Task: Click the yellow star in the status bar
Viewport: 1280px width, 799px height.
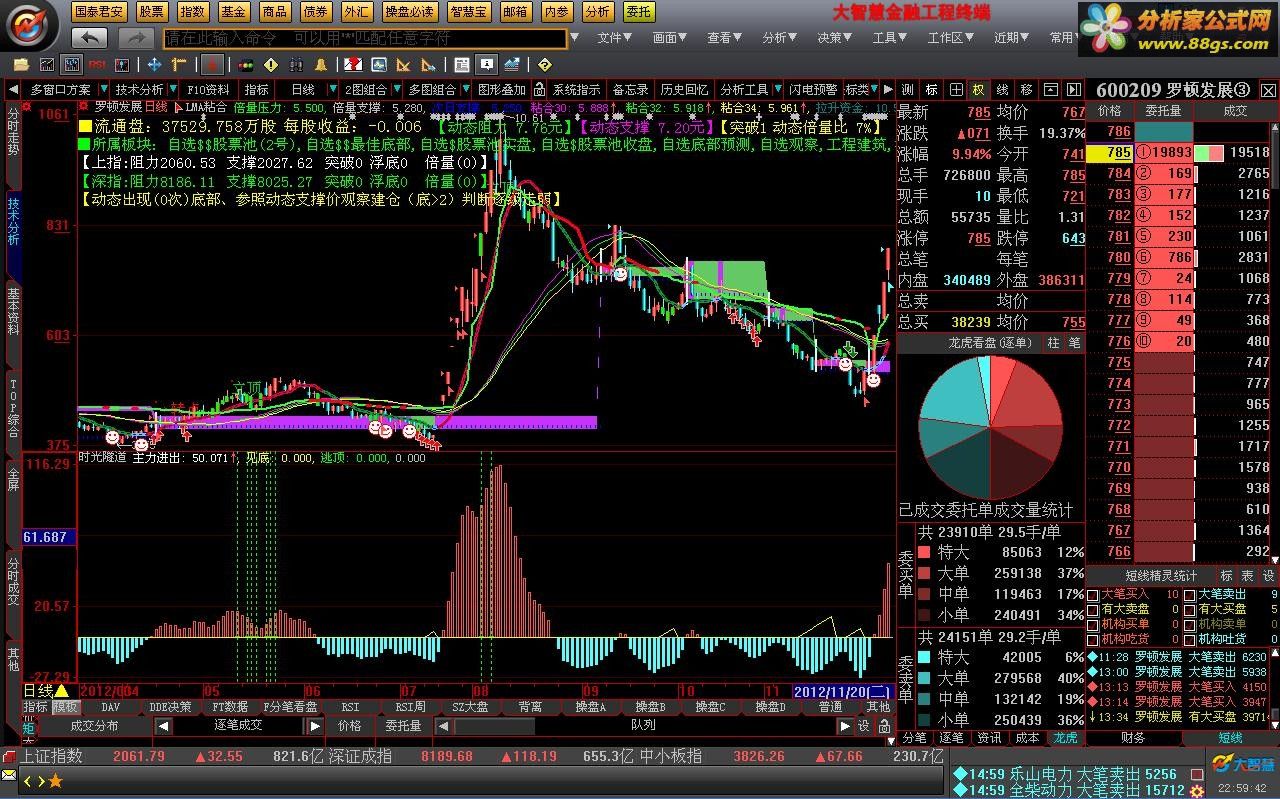Action: (56, 780)
